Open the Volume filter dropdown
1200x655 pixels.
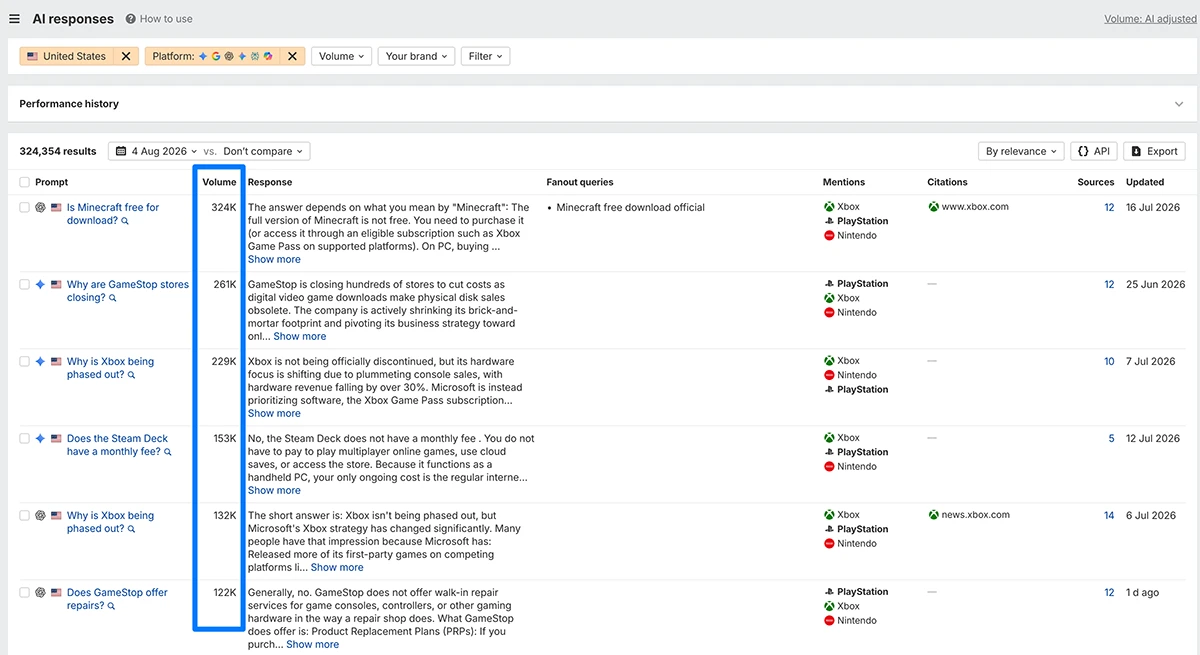[341, 57]
